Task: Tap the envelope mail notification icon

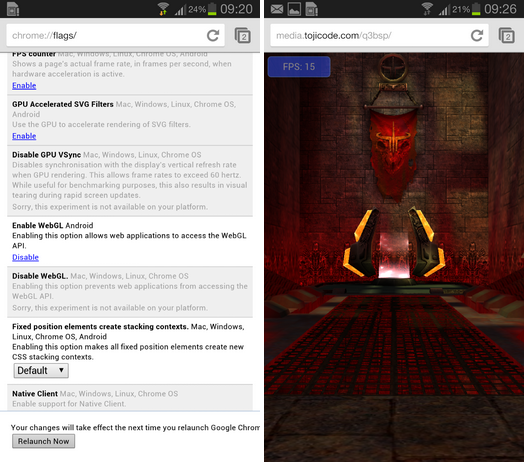Action: (x=277, y=9)
